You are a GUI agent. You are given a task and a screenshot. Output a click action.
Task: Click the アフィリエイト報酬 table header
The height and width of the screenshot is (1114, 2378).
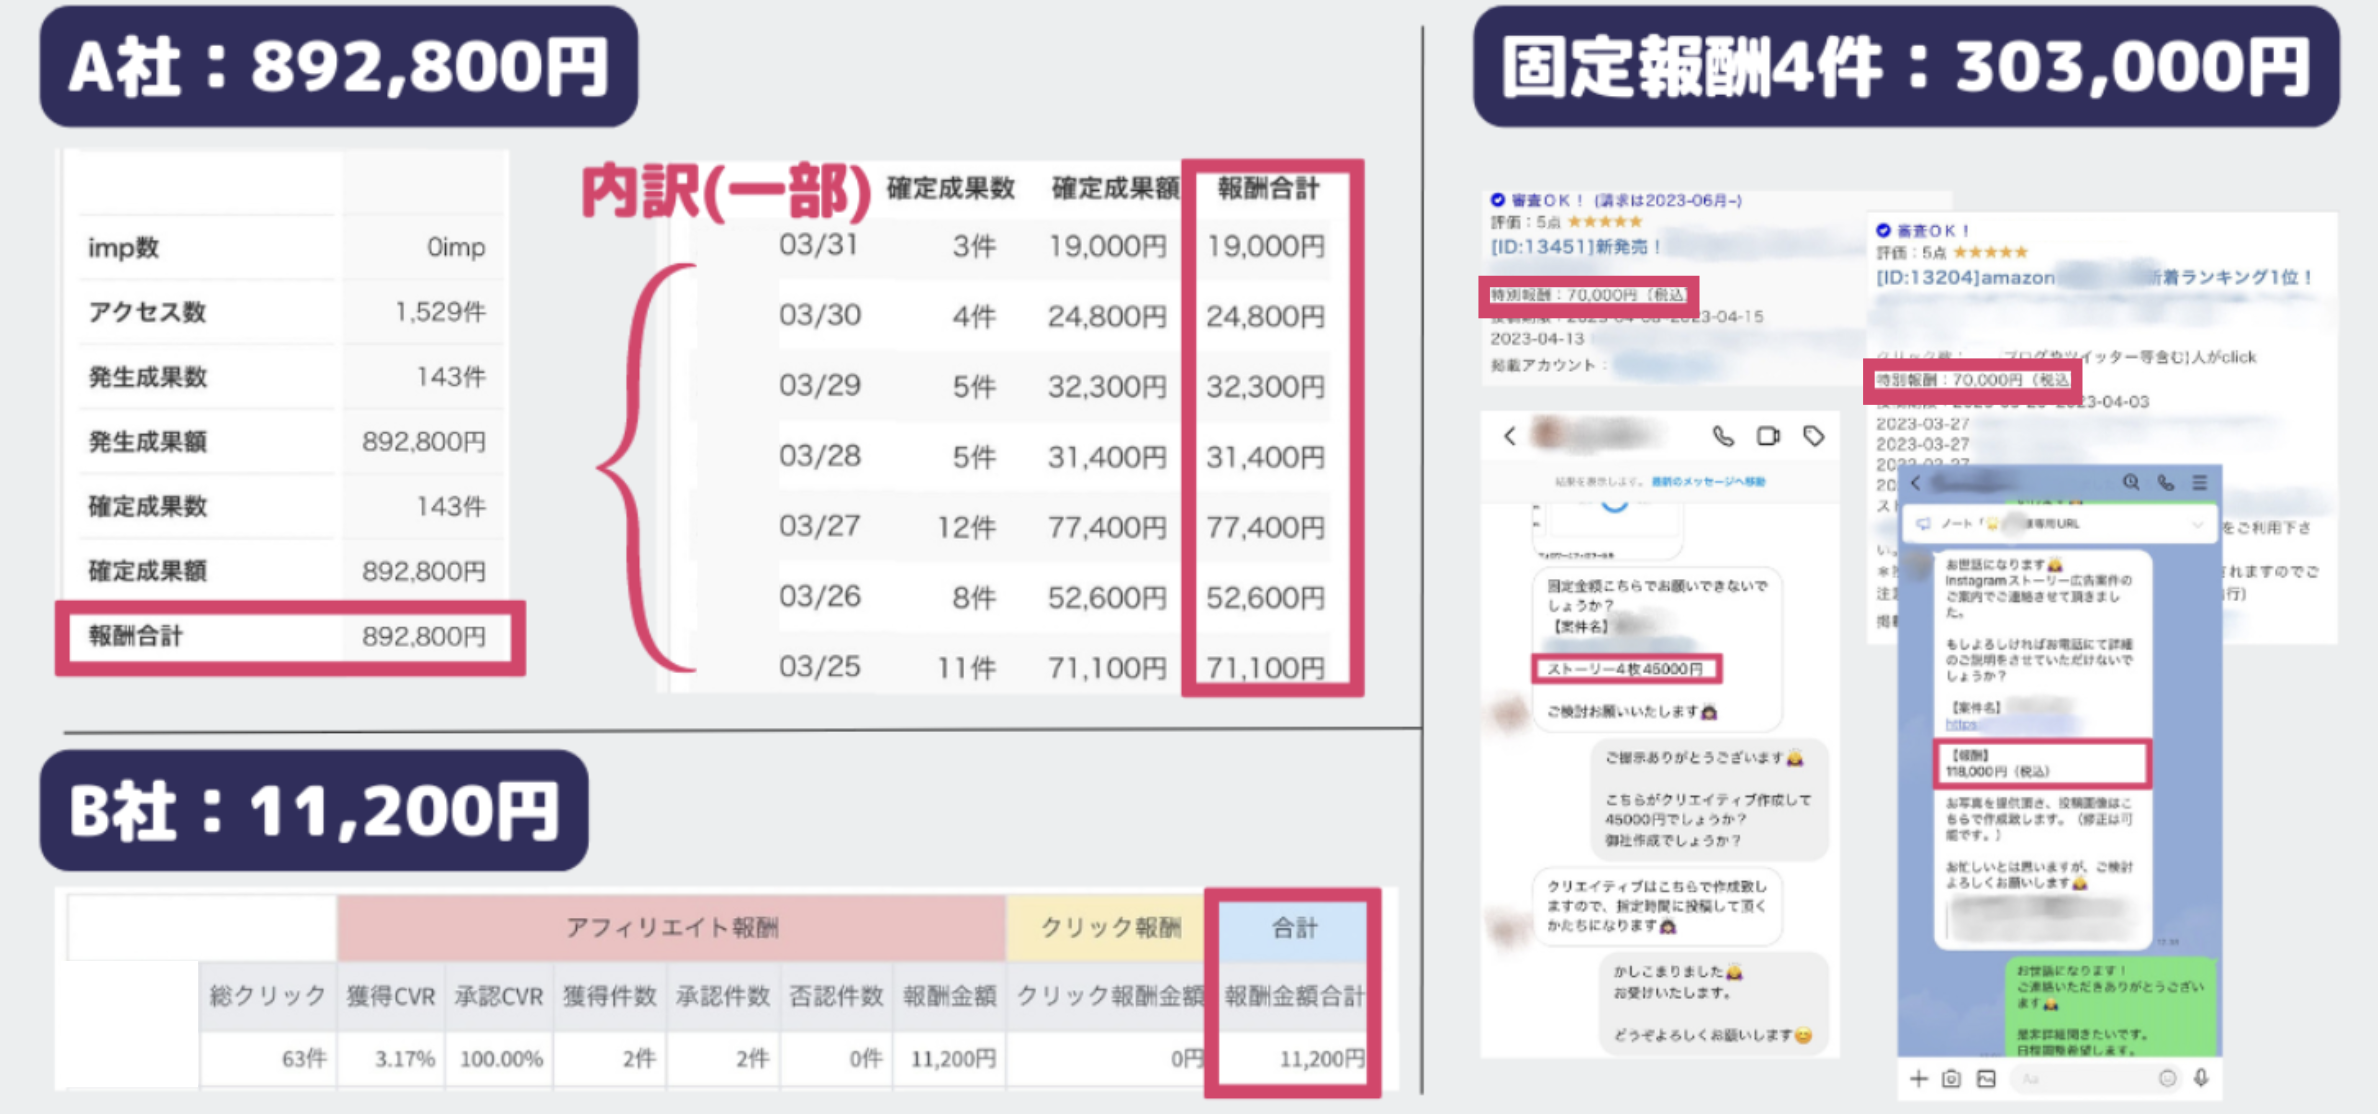[671, 928]
